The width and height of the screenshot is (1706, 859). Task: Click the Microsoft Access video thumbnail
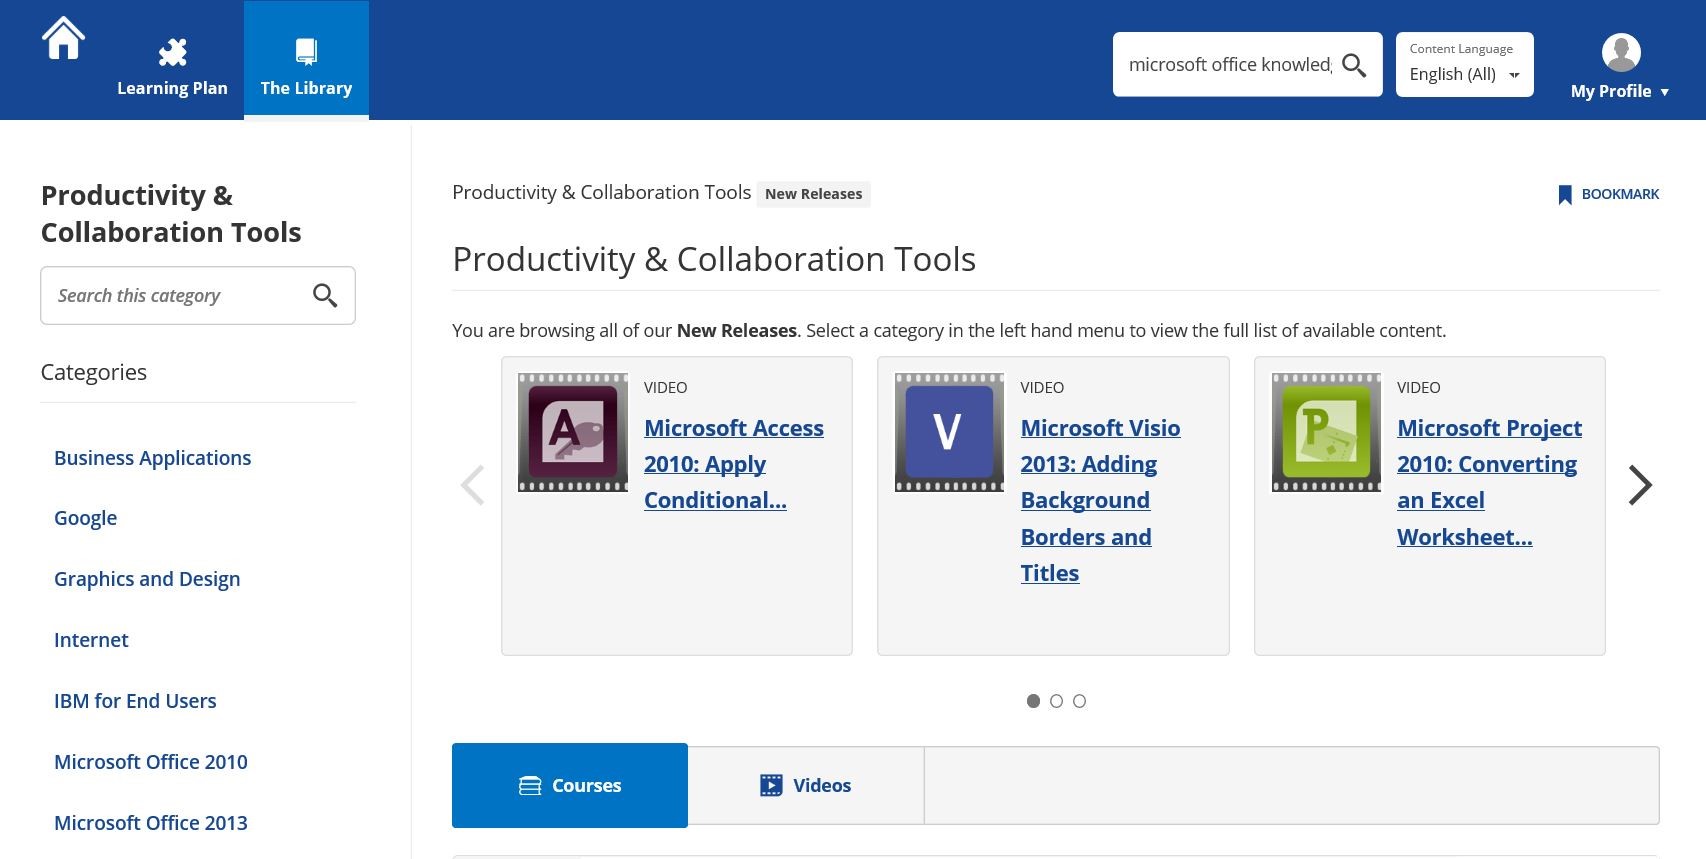572,432
